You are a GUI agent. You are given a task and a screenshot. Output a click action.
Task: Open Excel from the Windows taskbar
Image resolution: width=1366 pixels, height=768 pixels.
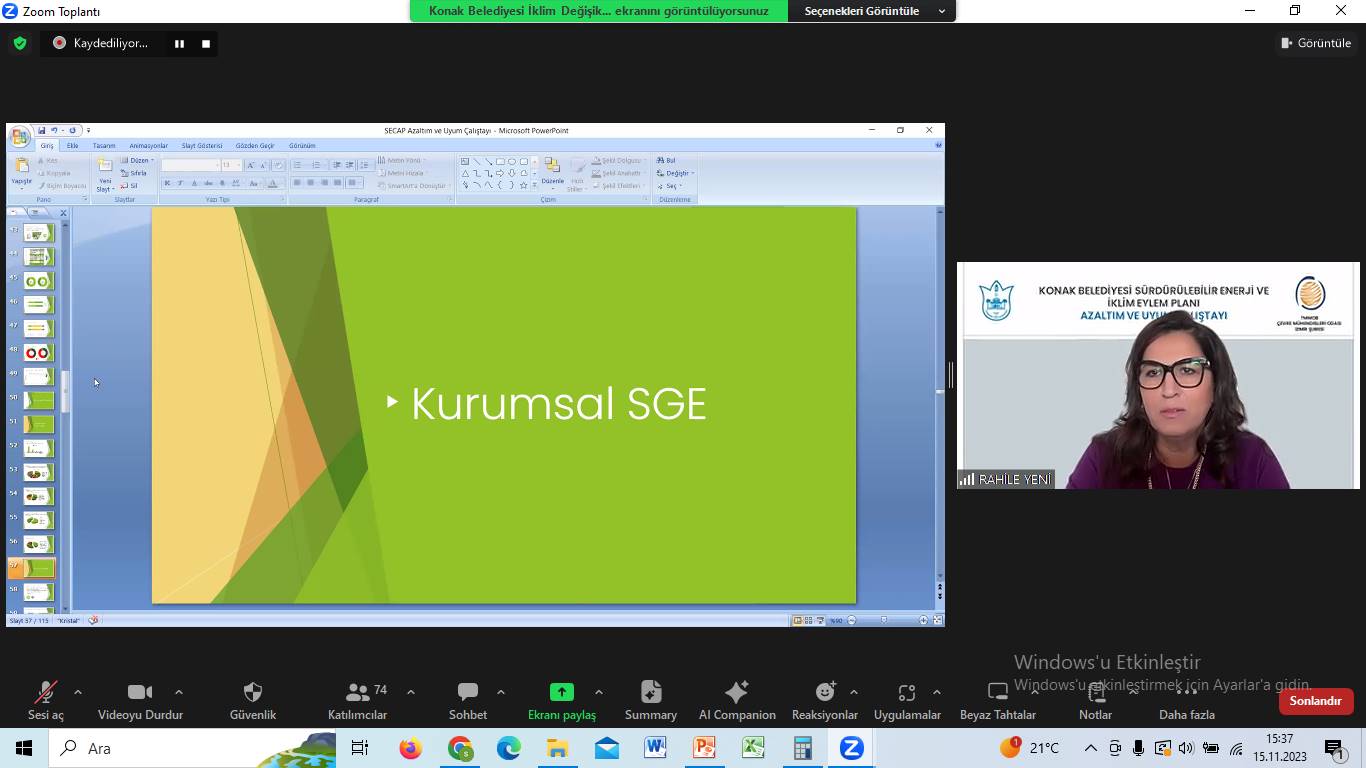pos(753,748)
